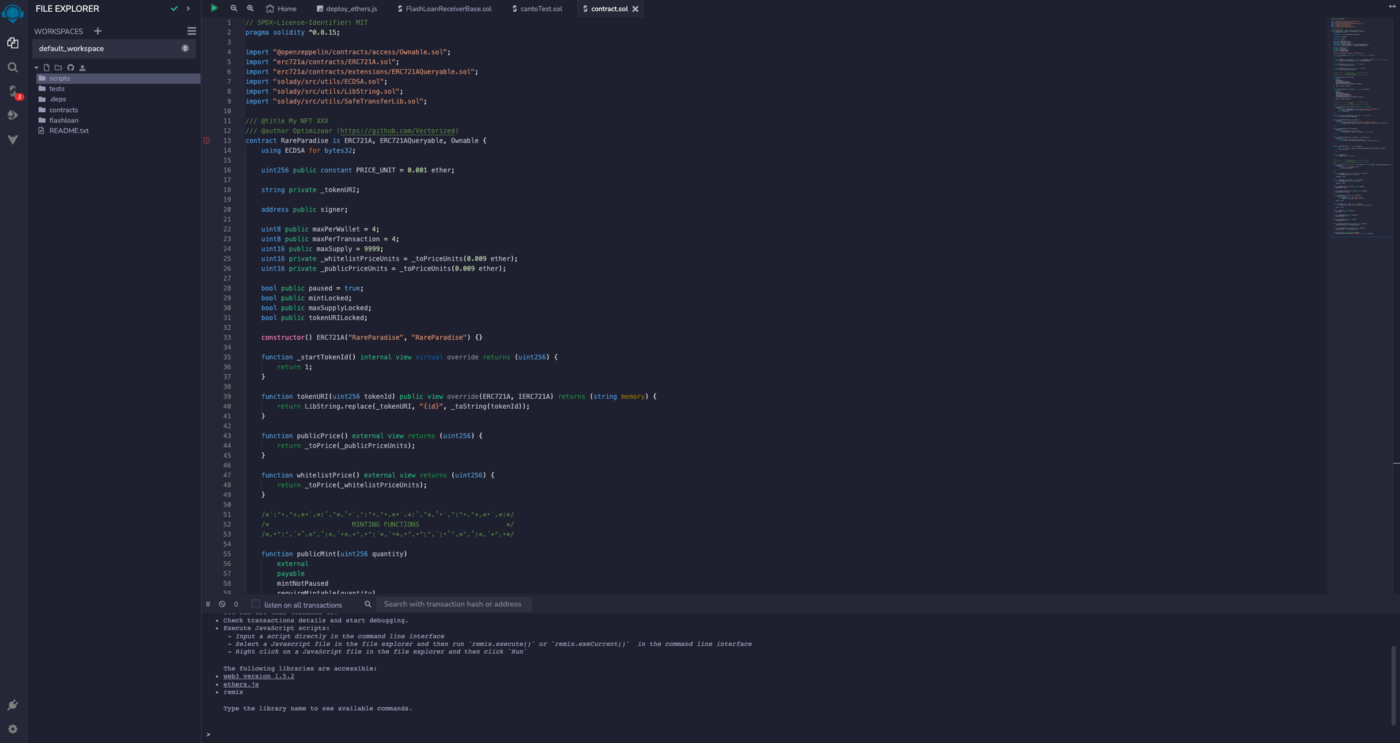Open the default_workspace dropdown
Viewport: 1400px width, 743px height.
click(x=115, y=48)
